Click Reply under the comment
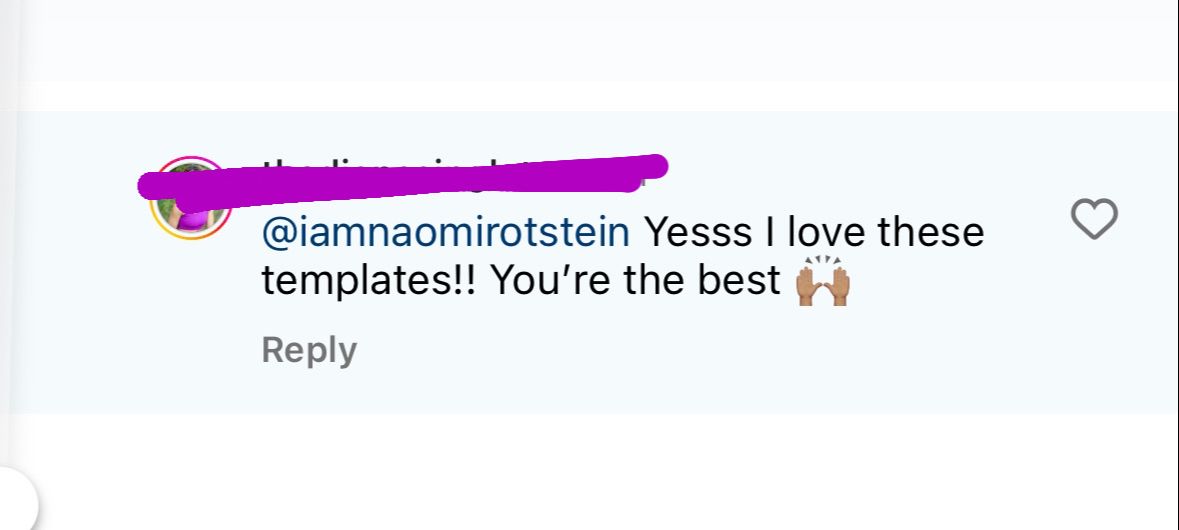Image resolution: width=1179 pixels, height=530 pixels. point(308,351)
